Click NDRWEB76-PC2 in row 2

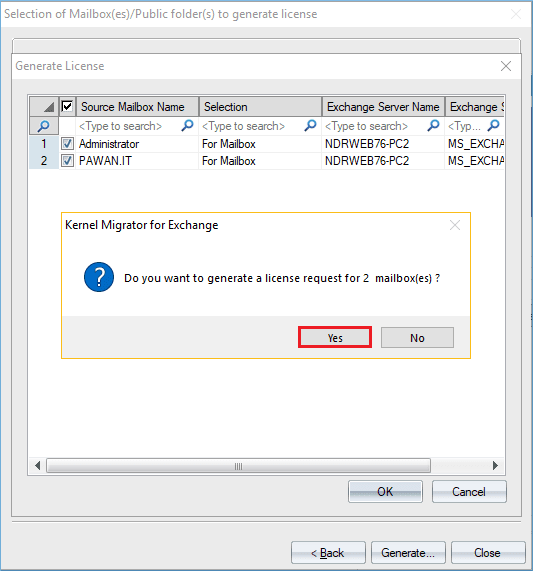pyautogui.click(x=383, y=161)
